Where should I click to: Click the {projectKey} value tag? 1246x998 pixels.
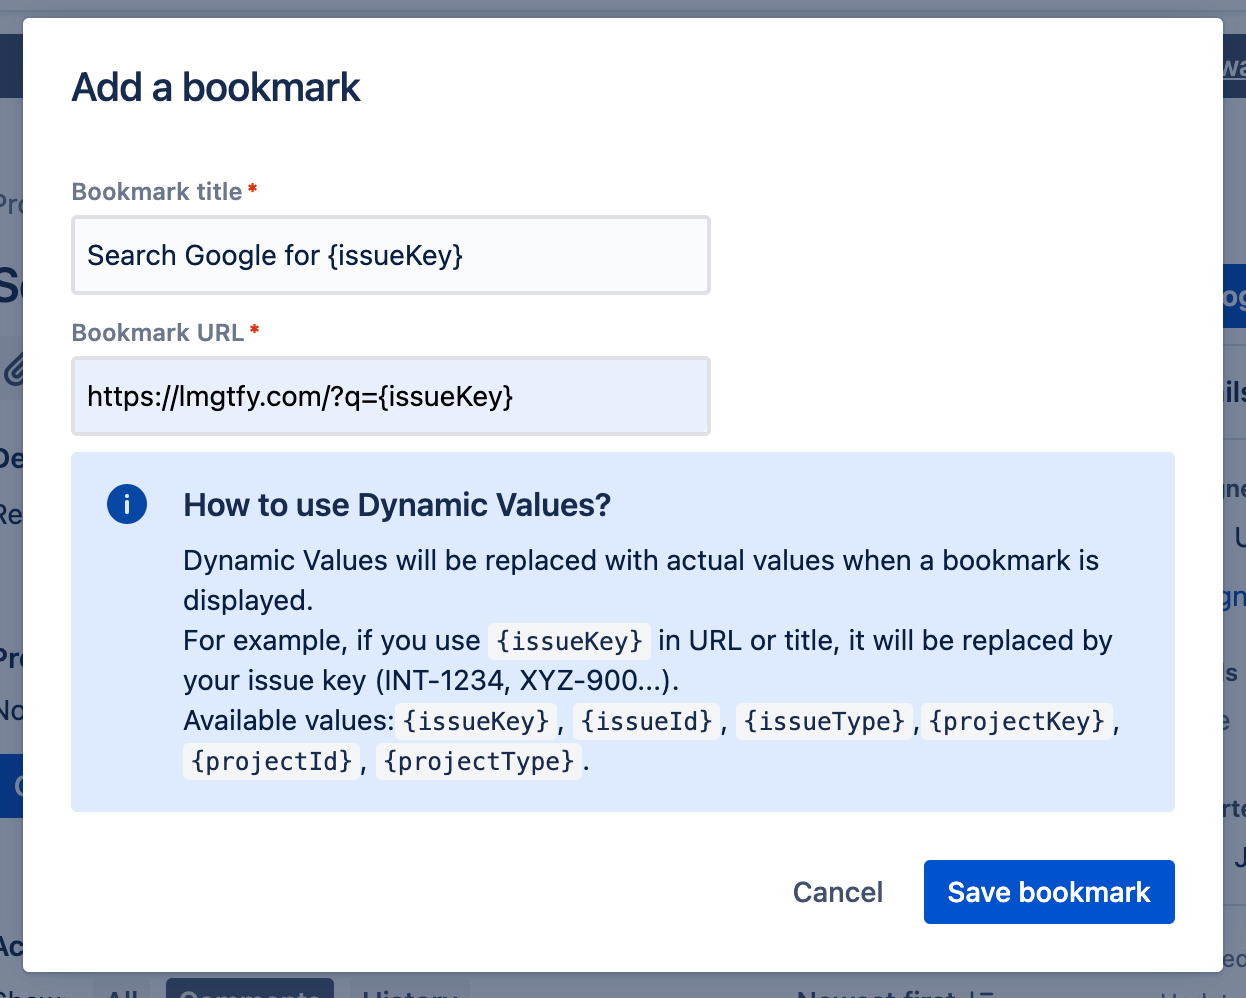pos(1017,721)
